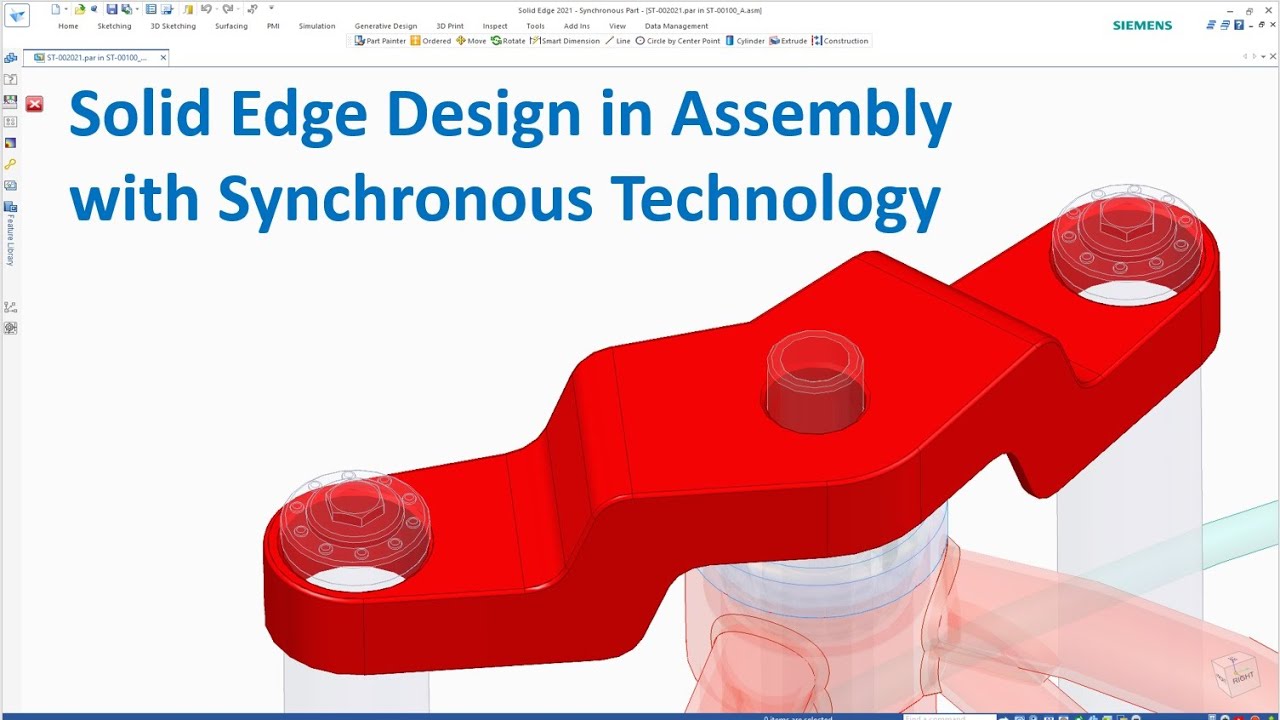Switch to the Ordered environment

tap(431, 41)
